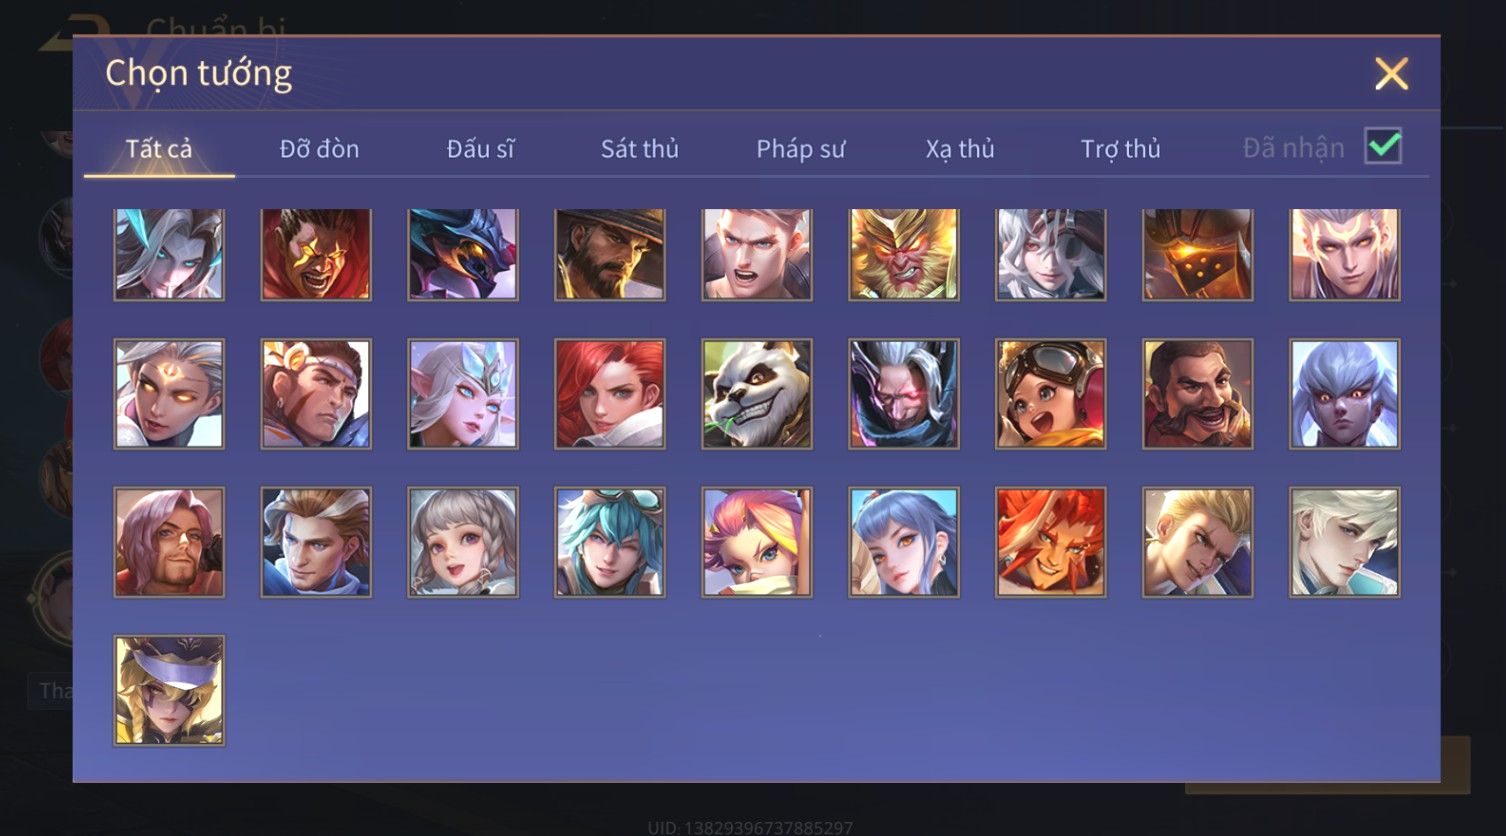Select the Tất cả tab
This screenshot has width=1506, height=836.
click(159, 149)
